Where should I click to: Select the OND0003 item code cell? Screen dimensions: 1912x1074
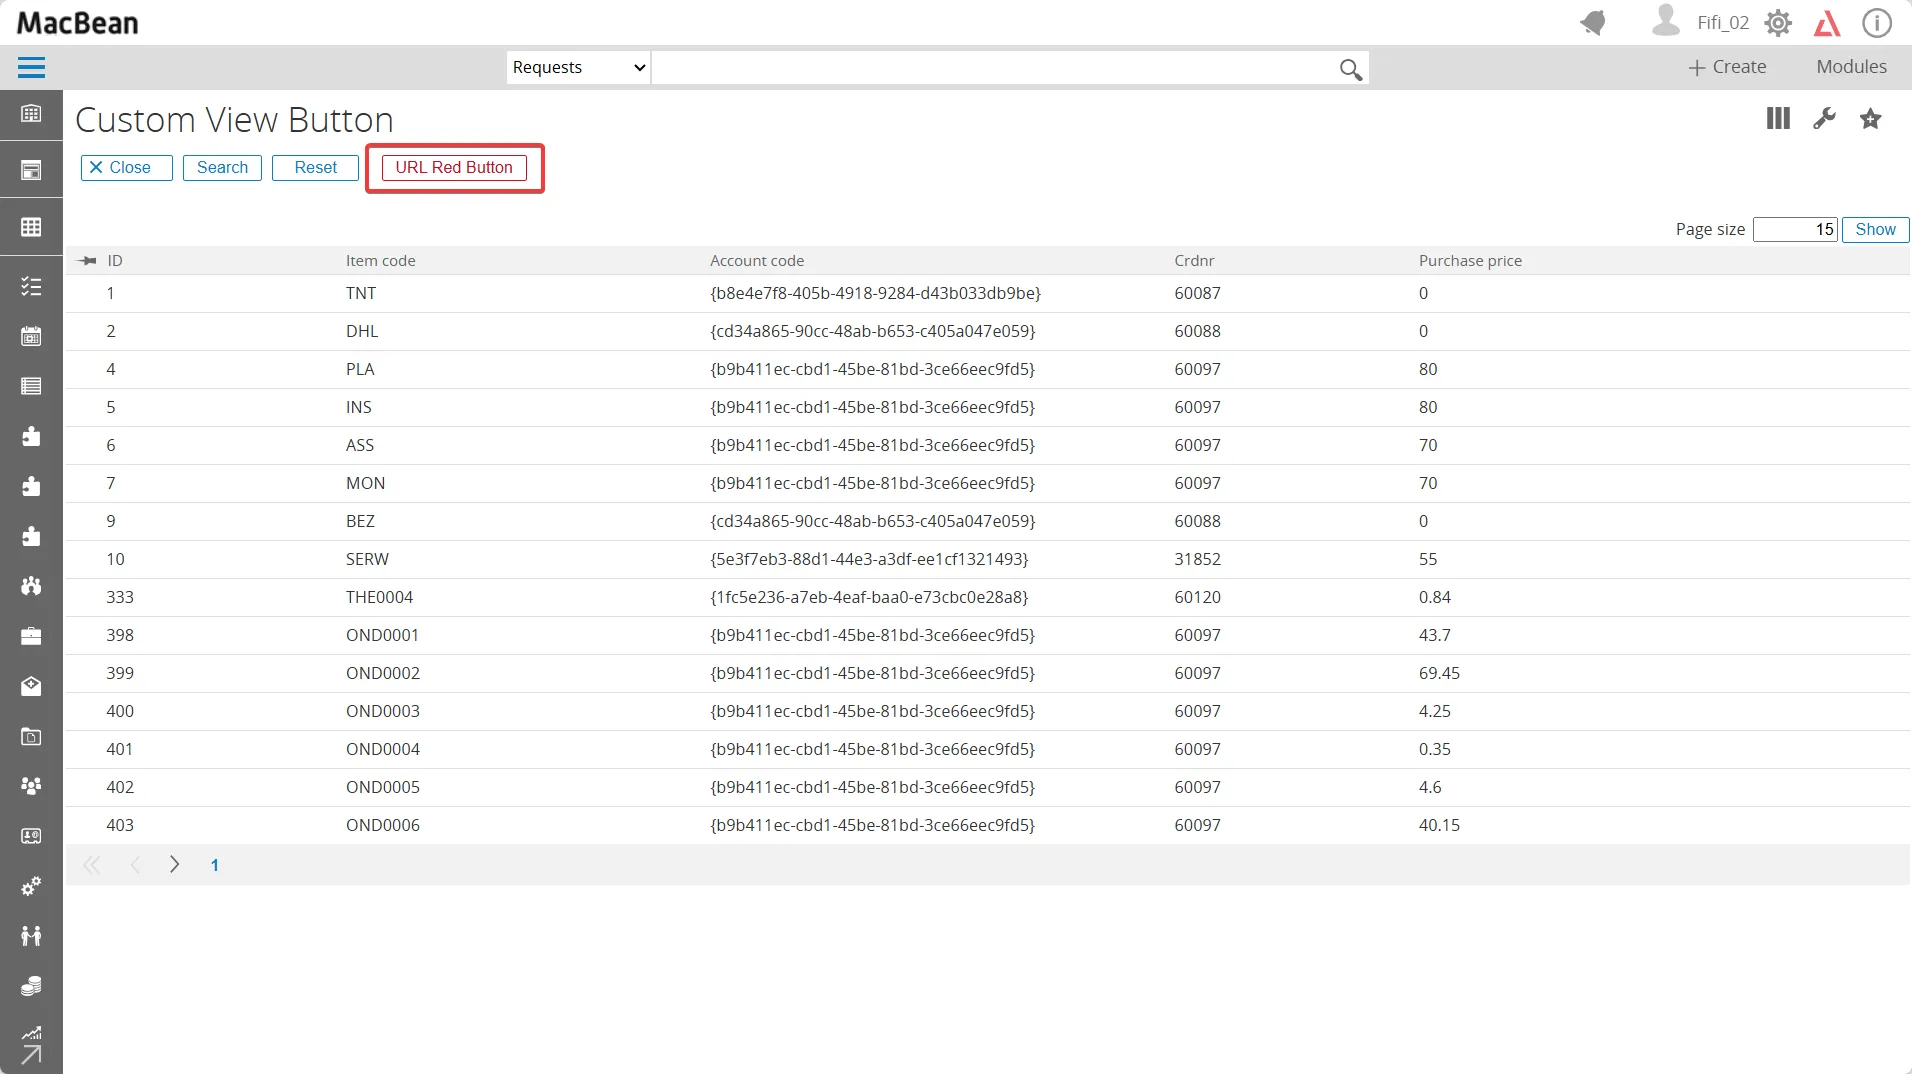pos(383,712)
